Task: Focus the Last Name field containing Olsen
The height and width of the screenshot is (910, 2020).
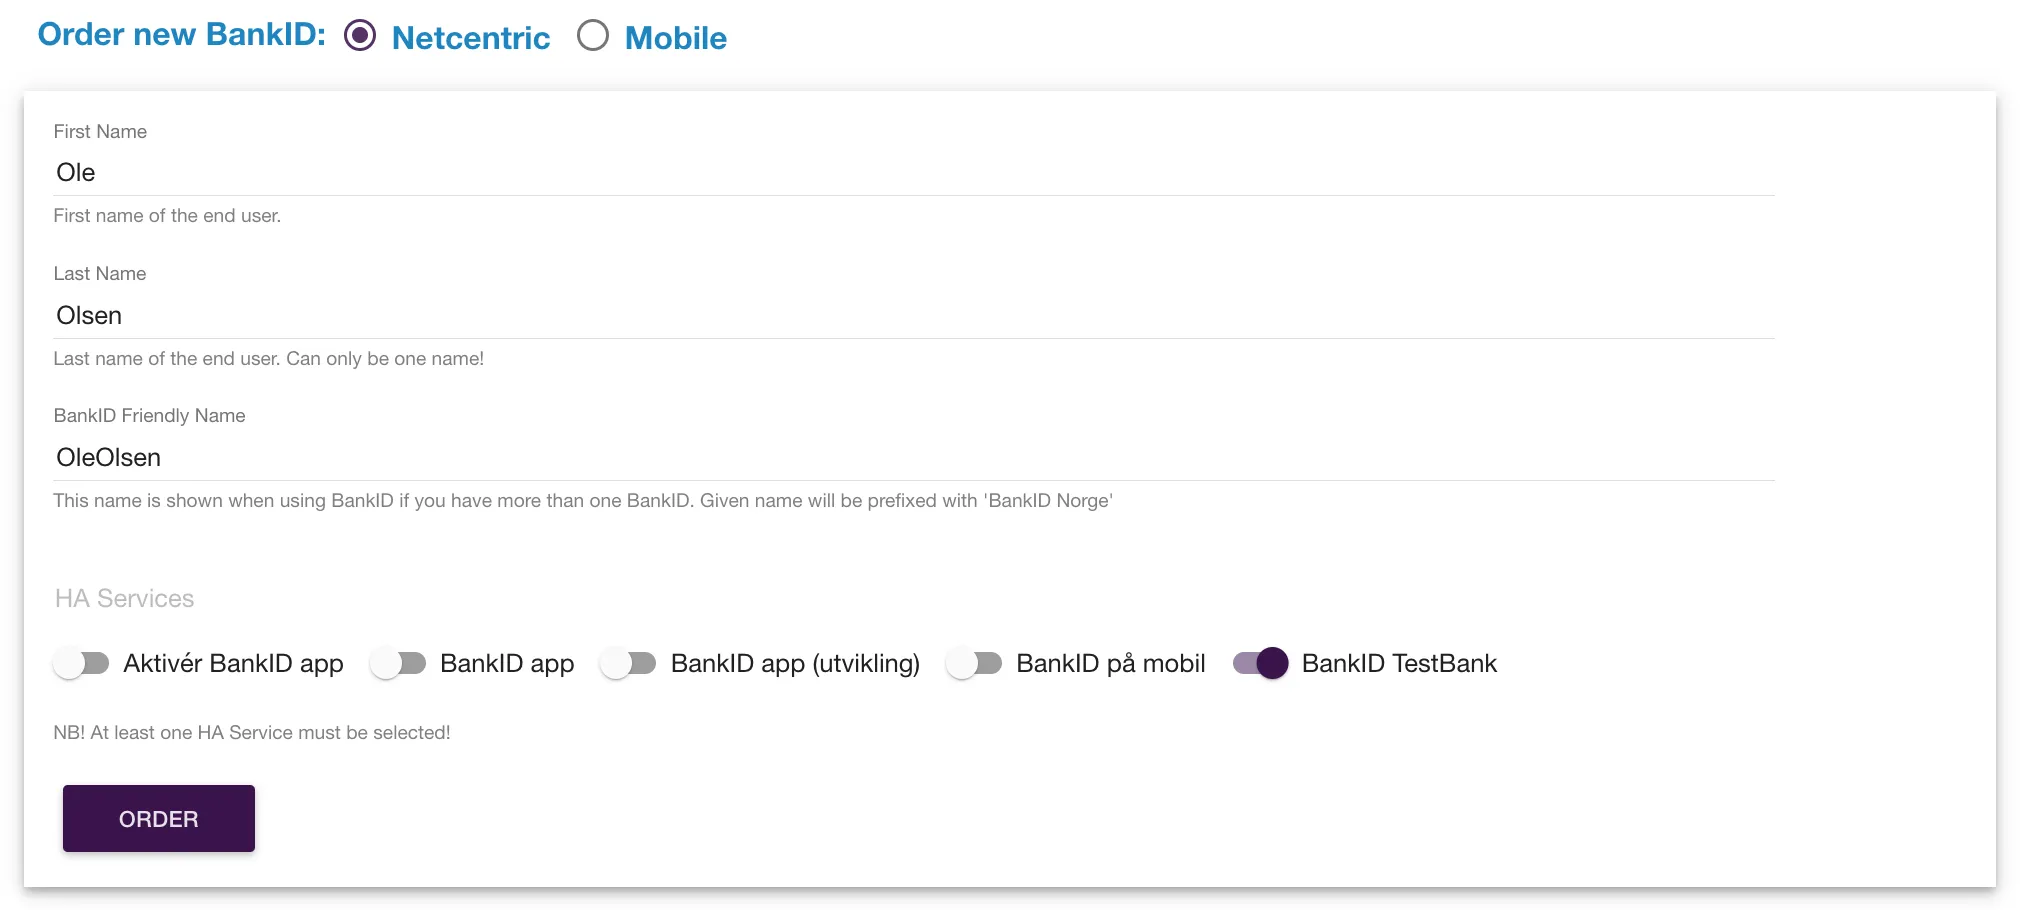Action: click(914, 315)
